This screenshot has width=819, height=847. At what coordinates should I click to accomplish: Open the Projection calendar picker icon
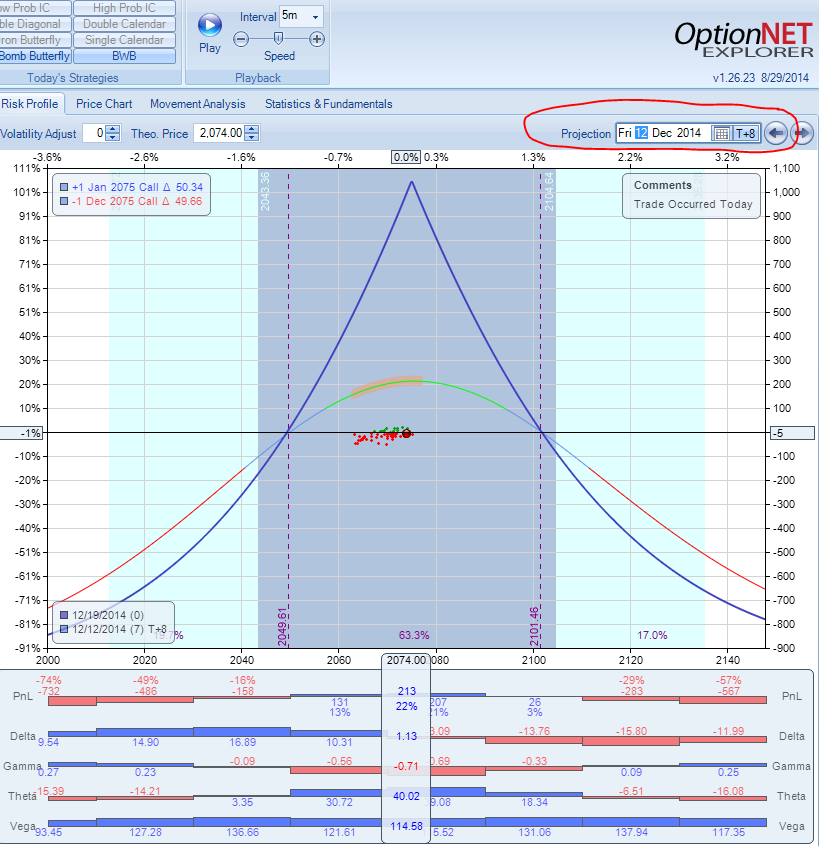pyautogui.click(x=721, y=133)
